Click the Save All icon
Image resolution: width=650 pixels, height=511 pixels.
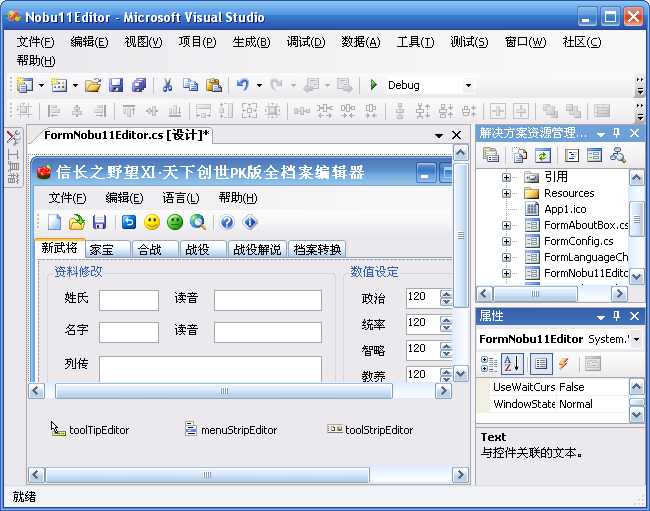click(139, 85)
